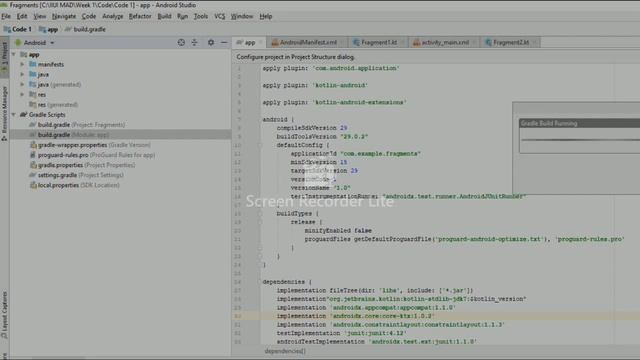The width and height of the screenshot is (640, 360).
Task: Fold the dependencies block in gutter
Action: [x=260, y=282]
